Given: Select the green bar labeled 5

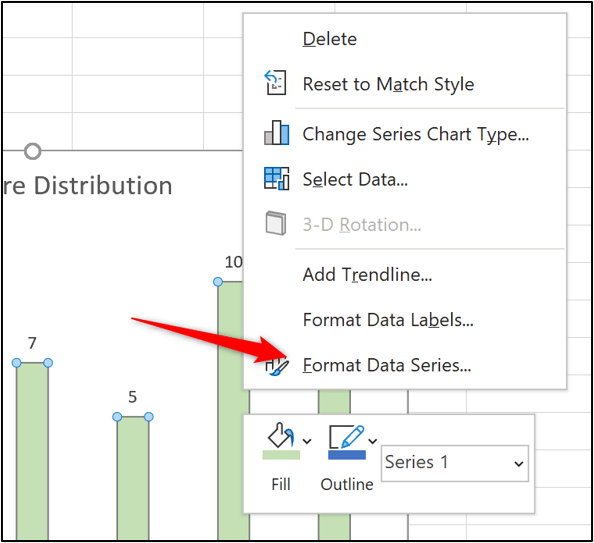Looking at the screenshot, I should click(x=133, y=478).
